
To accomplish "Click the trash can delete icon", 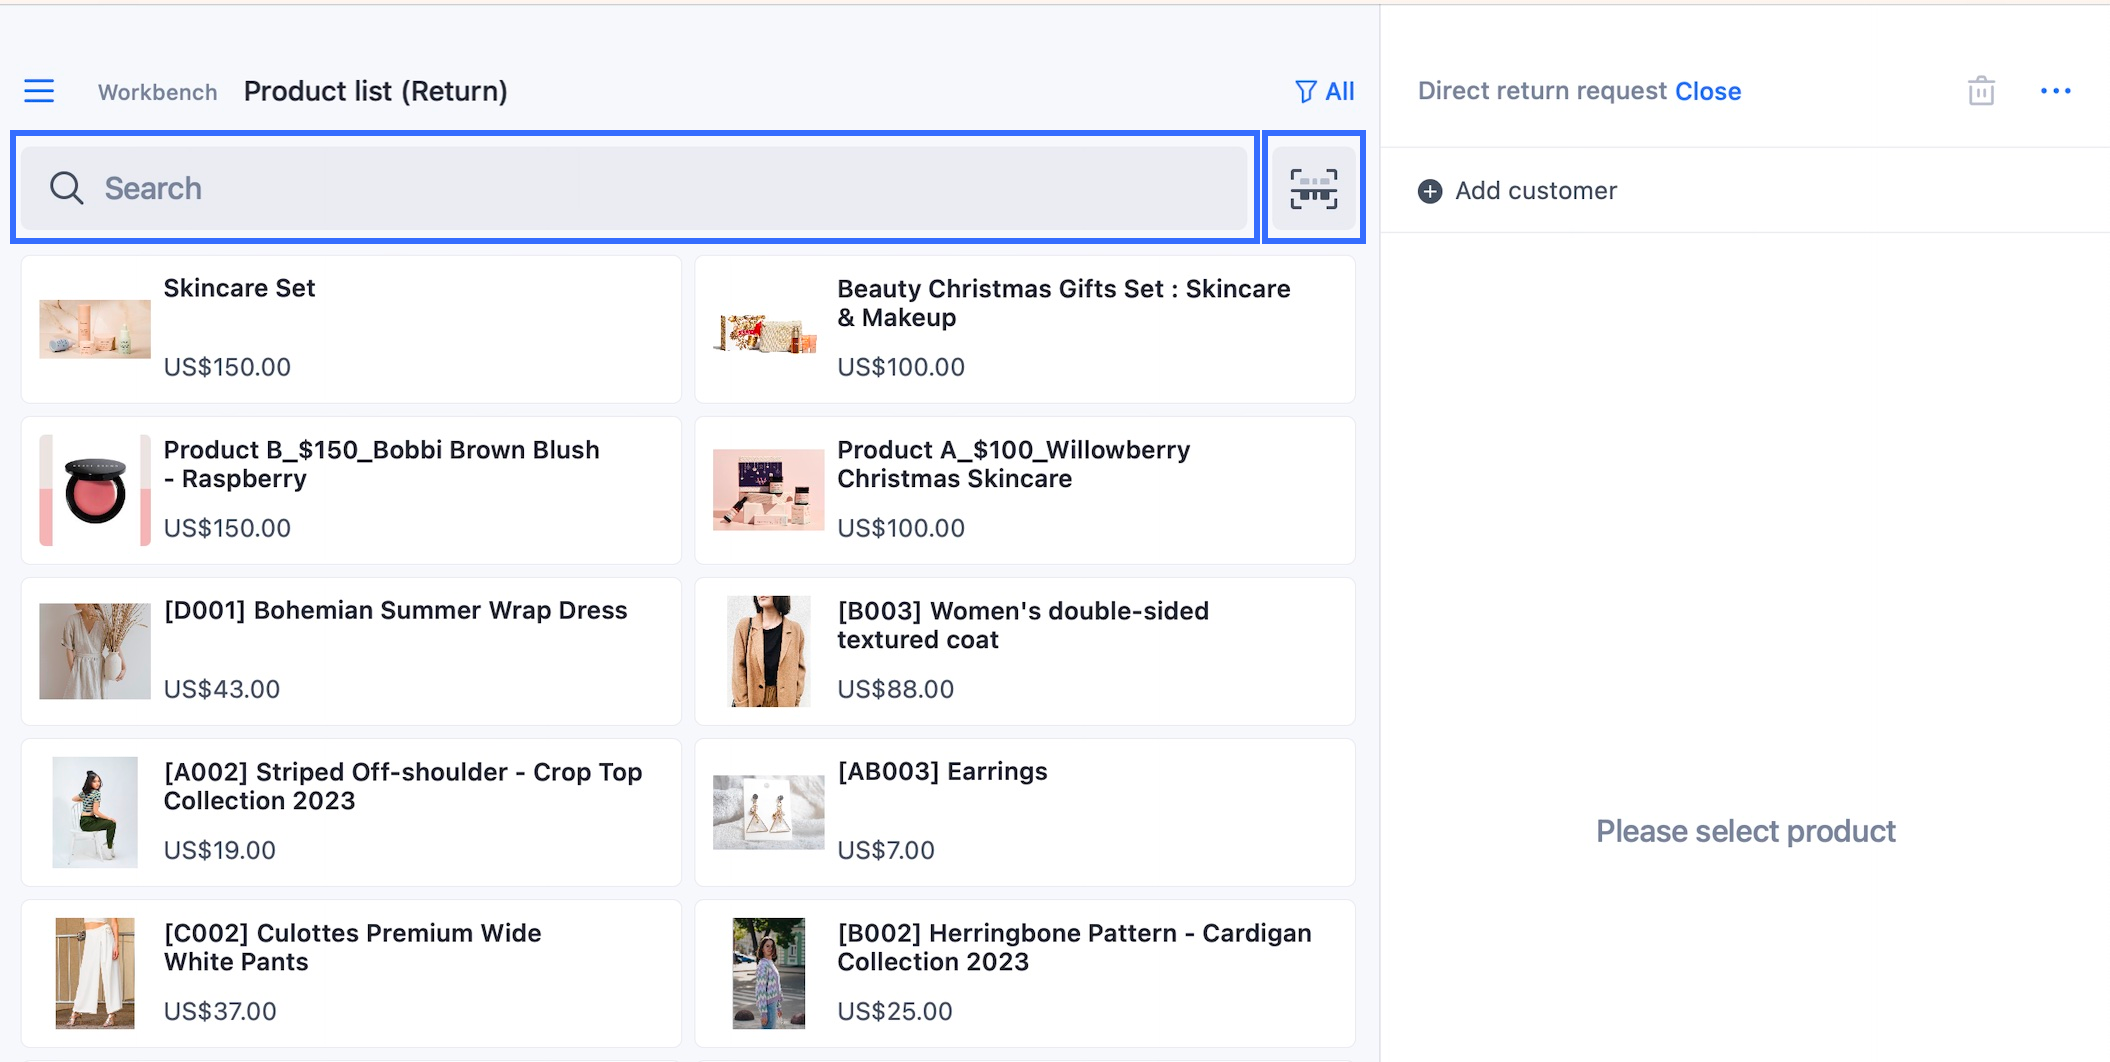I will (1980, 91).
